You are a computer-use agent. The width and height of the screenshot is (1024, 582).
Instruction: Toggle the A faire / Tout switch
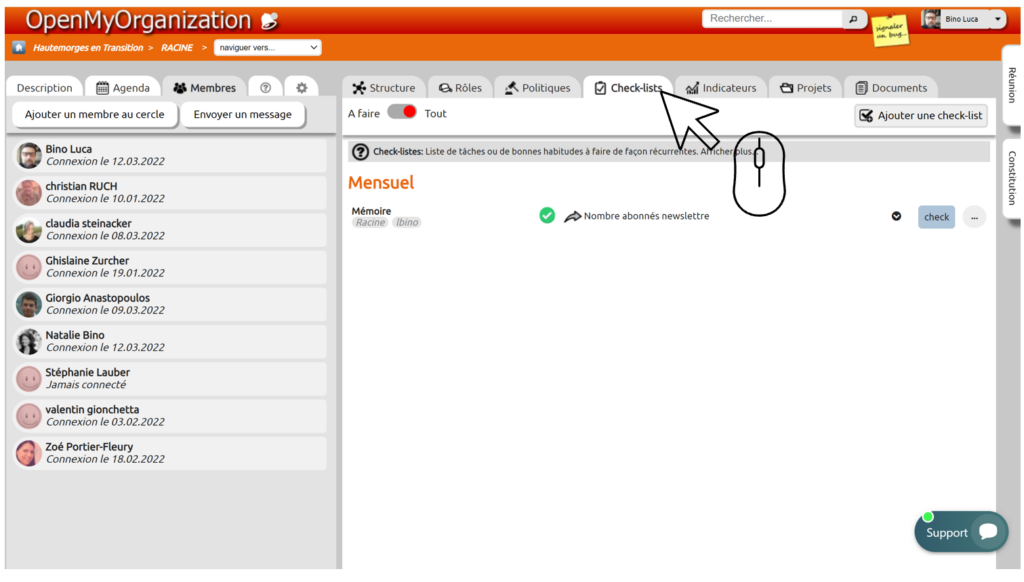click(x=402, y=112)
